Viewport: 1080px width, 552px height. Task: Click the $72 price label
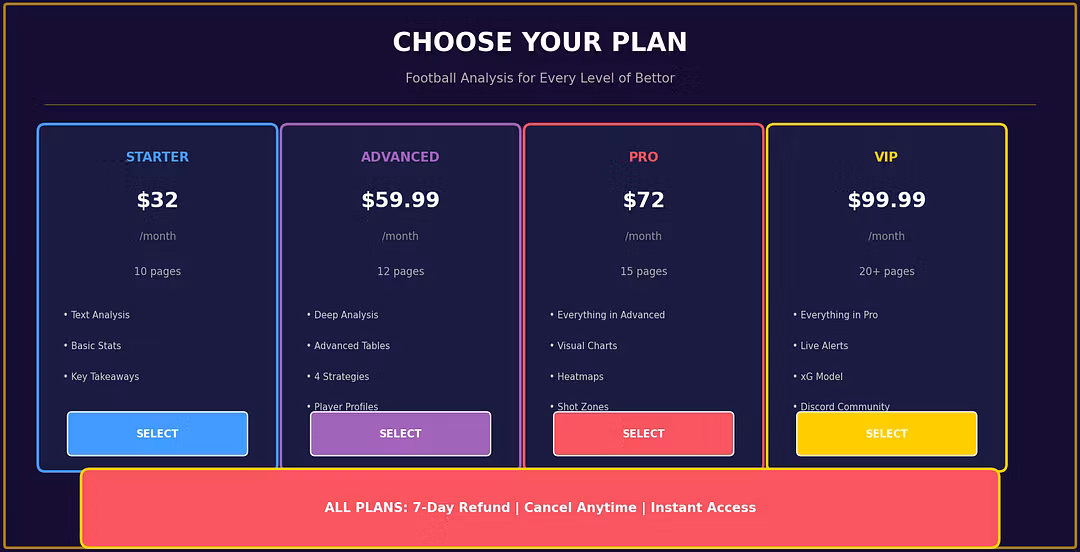[x=643, y=201]
